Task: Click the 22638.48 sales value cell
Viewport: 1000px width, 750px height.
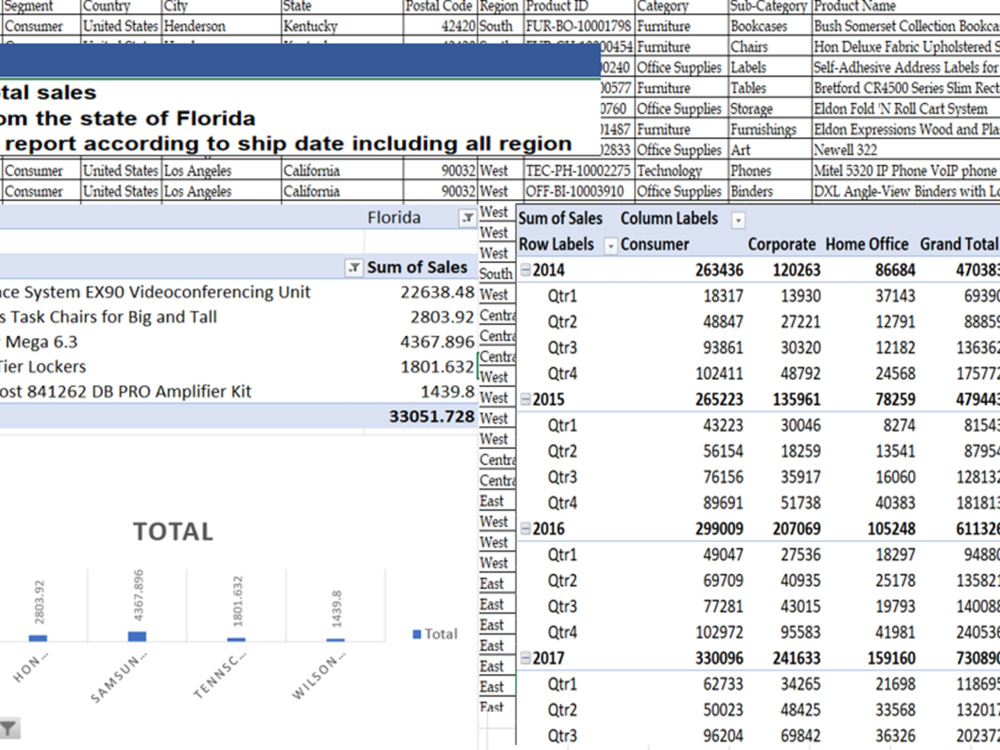Action: click(438, 292)
